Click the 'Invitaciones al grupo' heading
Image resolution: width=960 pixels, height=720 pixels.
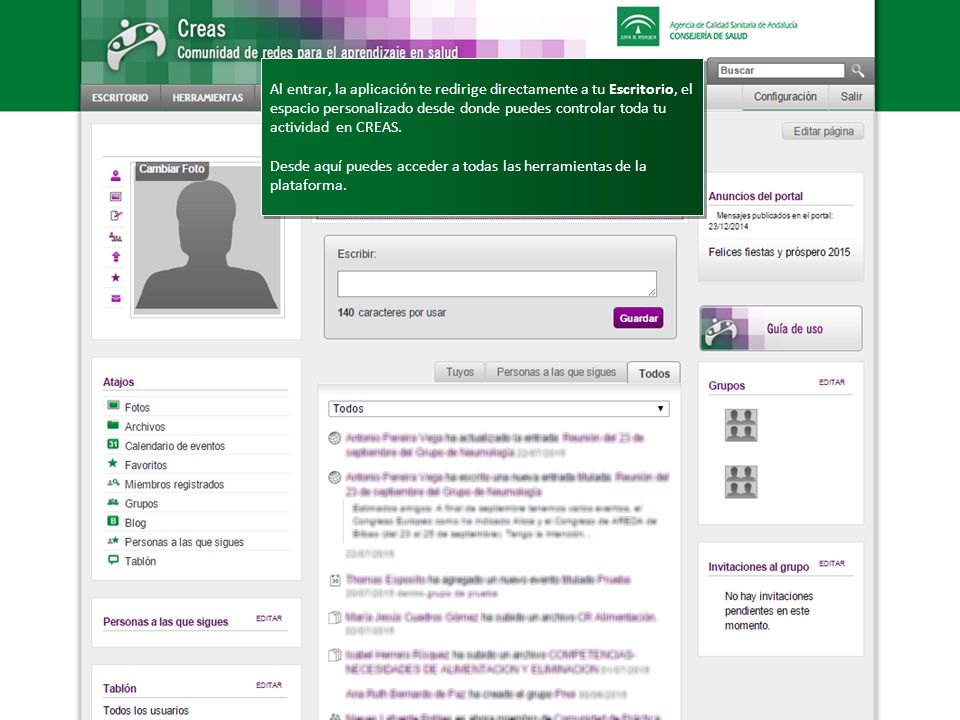pos(759,567)
